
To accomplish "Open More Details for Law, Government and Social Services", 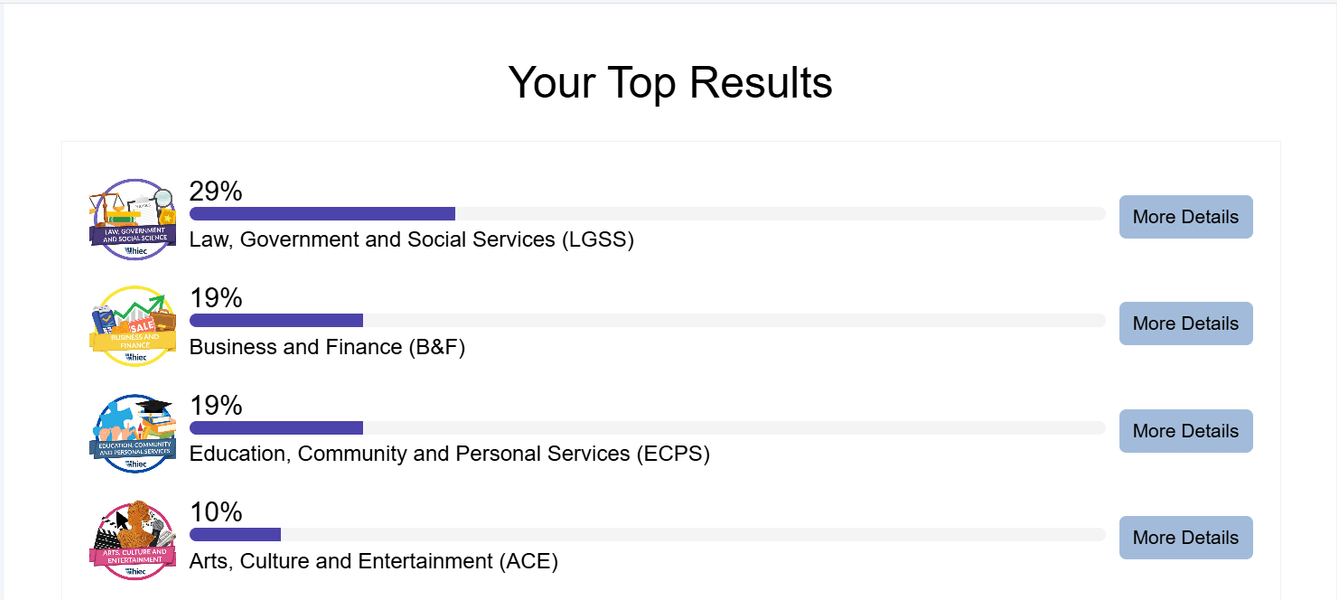I will tap(1185, 217).
